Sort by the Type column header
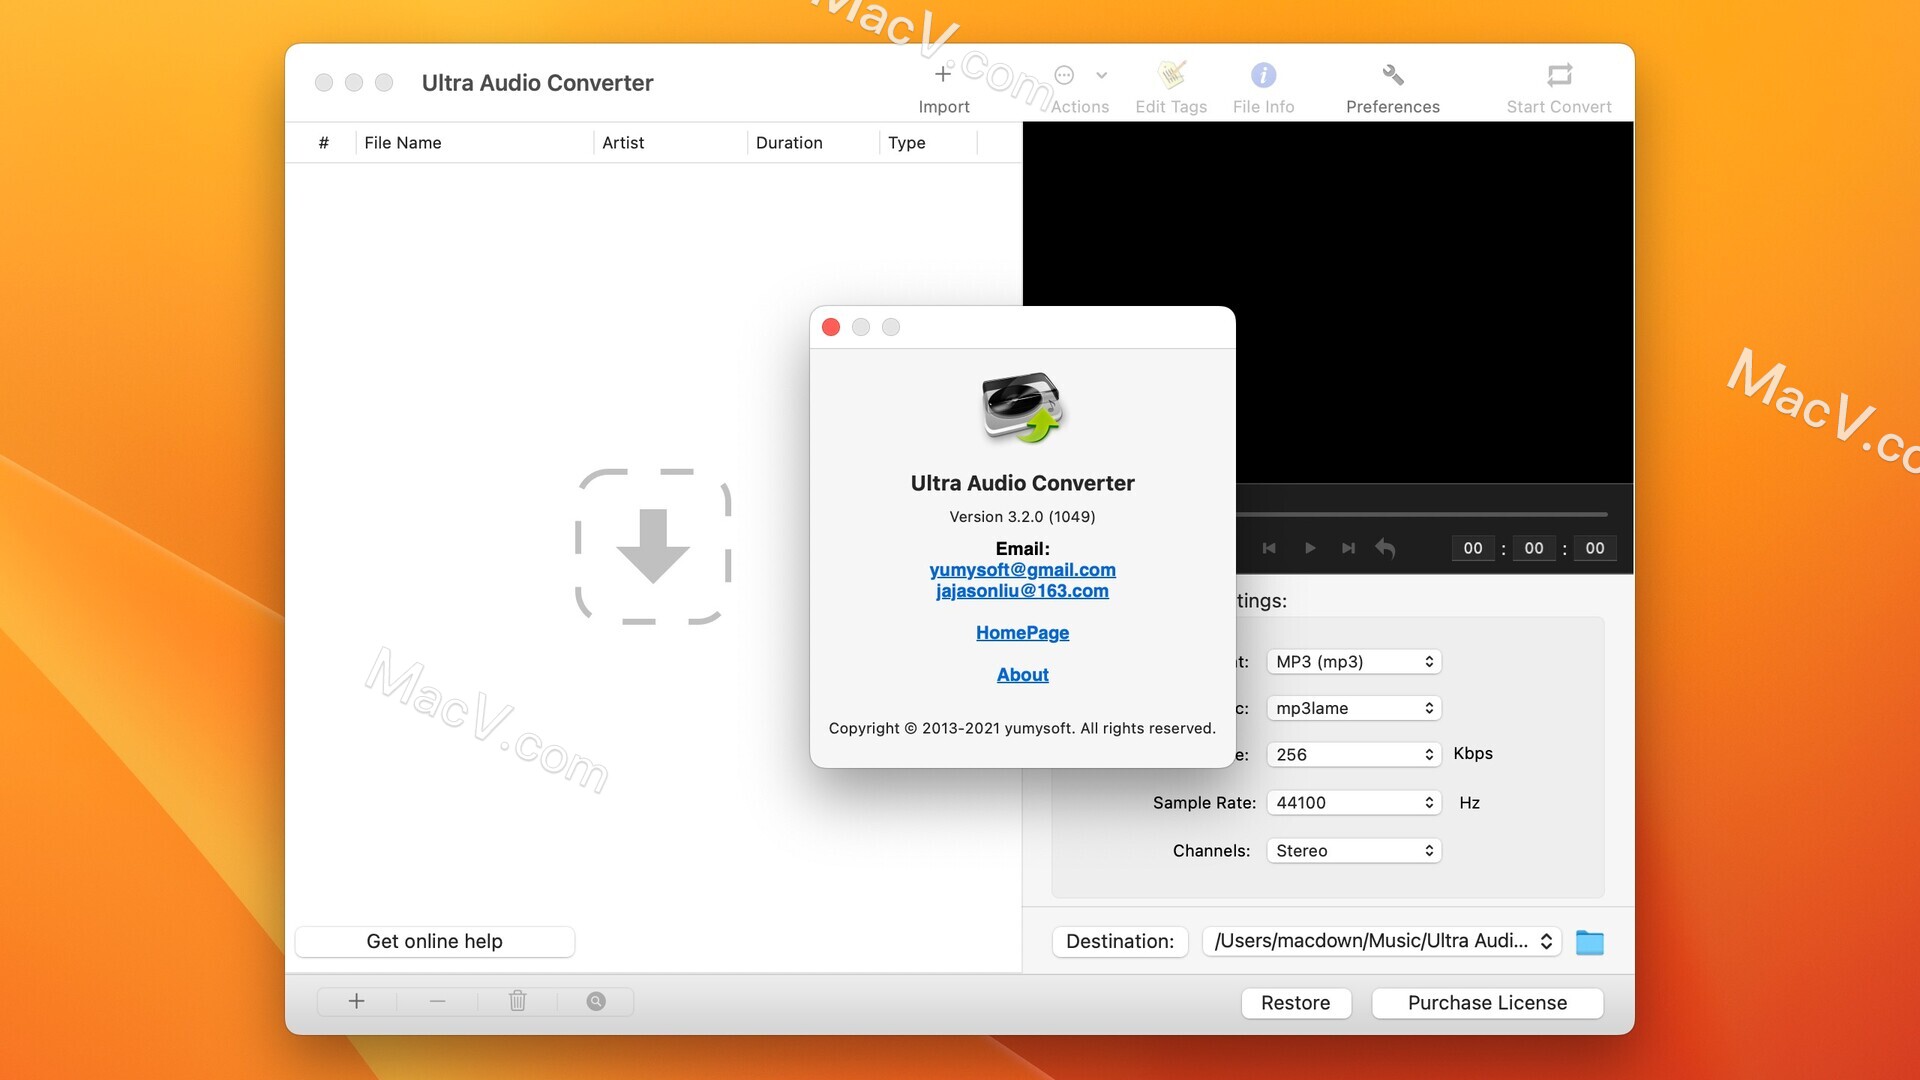The height and width of the screenshot is (1080, 1920). (928, 143)
